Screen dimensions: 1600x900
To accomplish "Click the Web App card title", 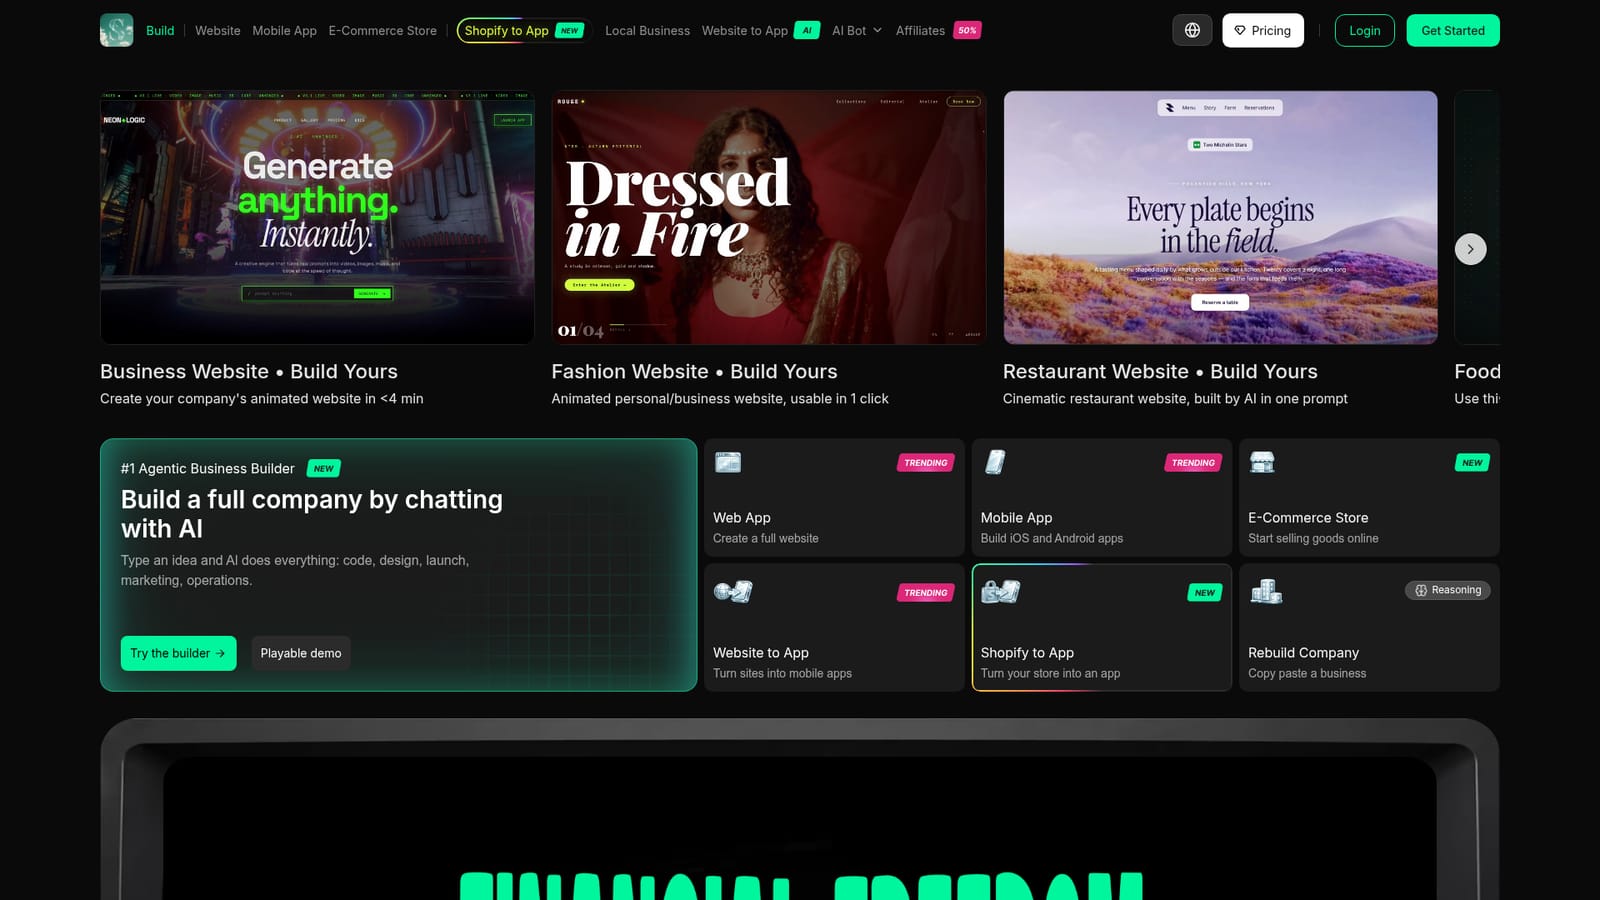I will (x=742, y=517).
